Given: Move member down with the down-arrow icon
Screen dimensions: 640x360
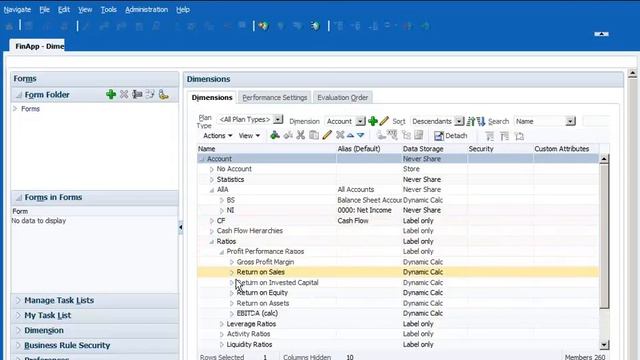Looking at the screenshot, I should (360, 135).
